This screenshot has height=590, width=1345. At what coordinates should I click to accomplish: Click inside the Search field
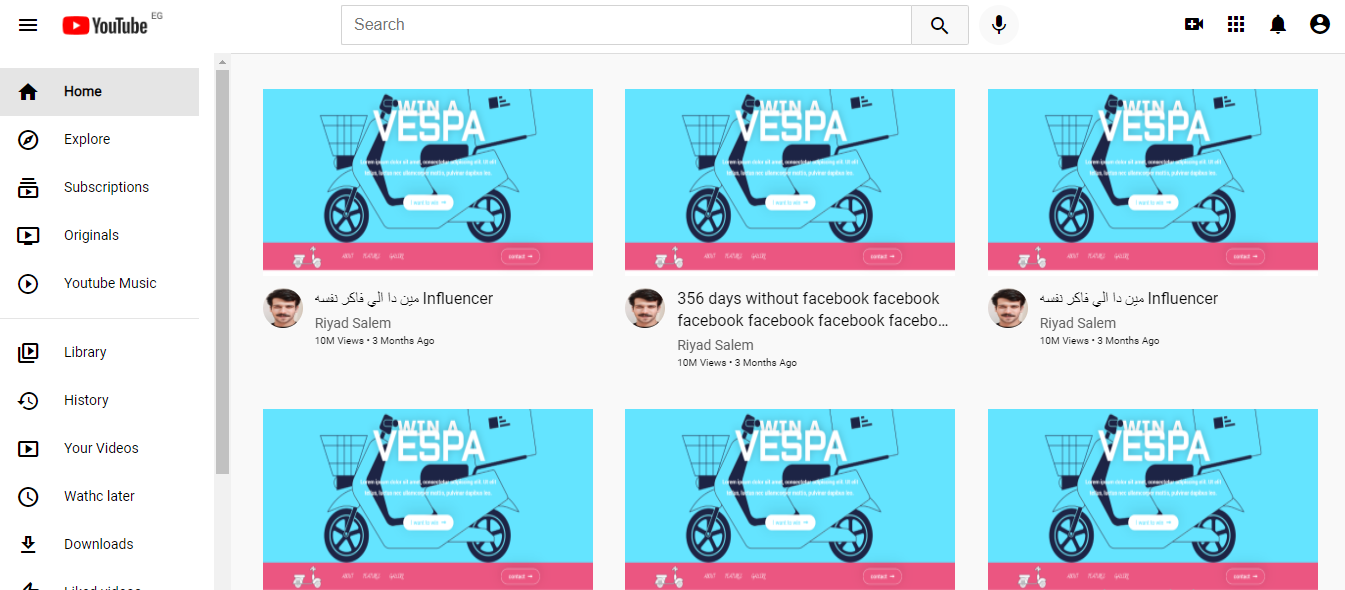pos(626,25)
